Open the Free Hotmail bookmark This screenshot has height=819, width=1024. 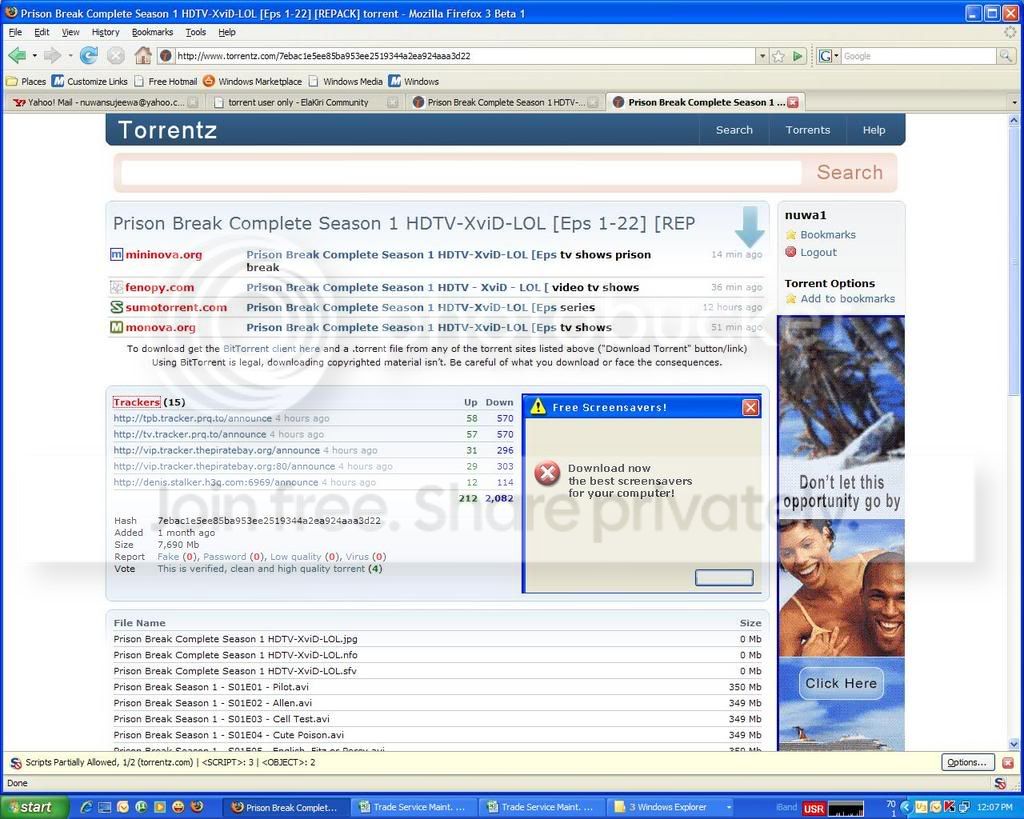tap(165, 82)
